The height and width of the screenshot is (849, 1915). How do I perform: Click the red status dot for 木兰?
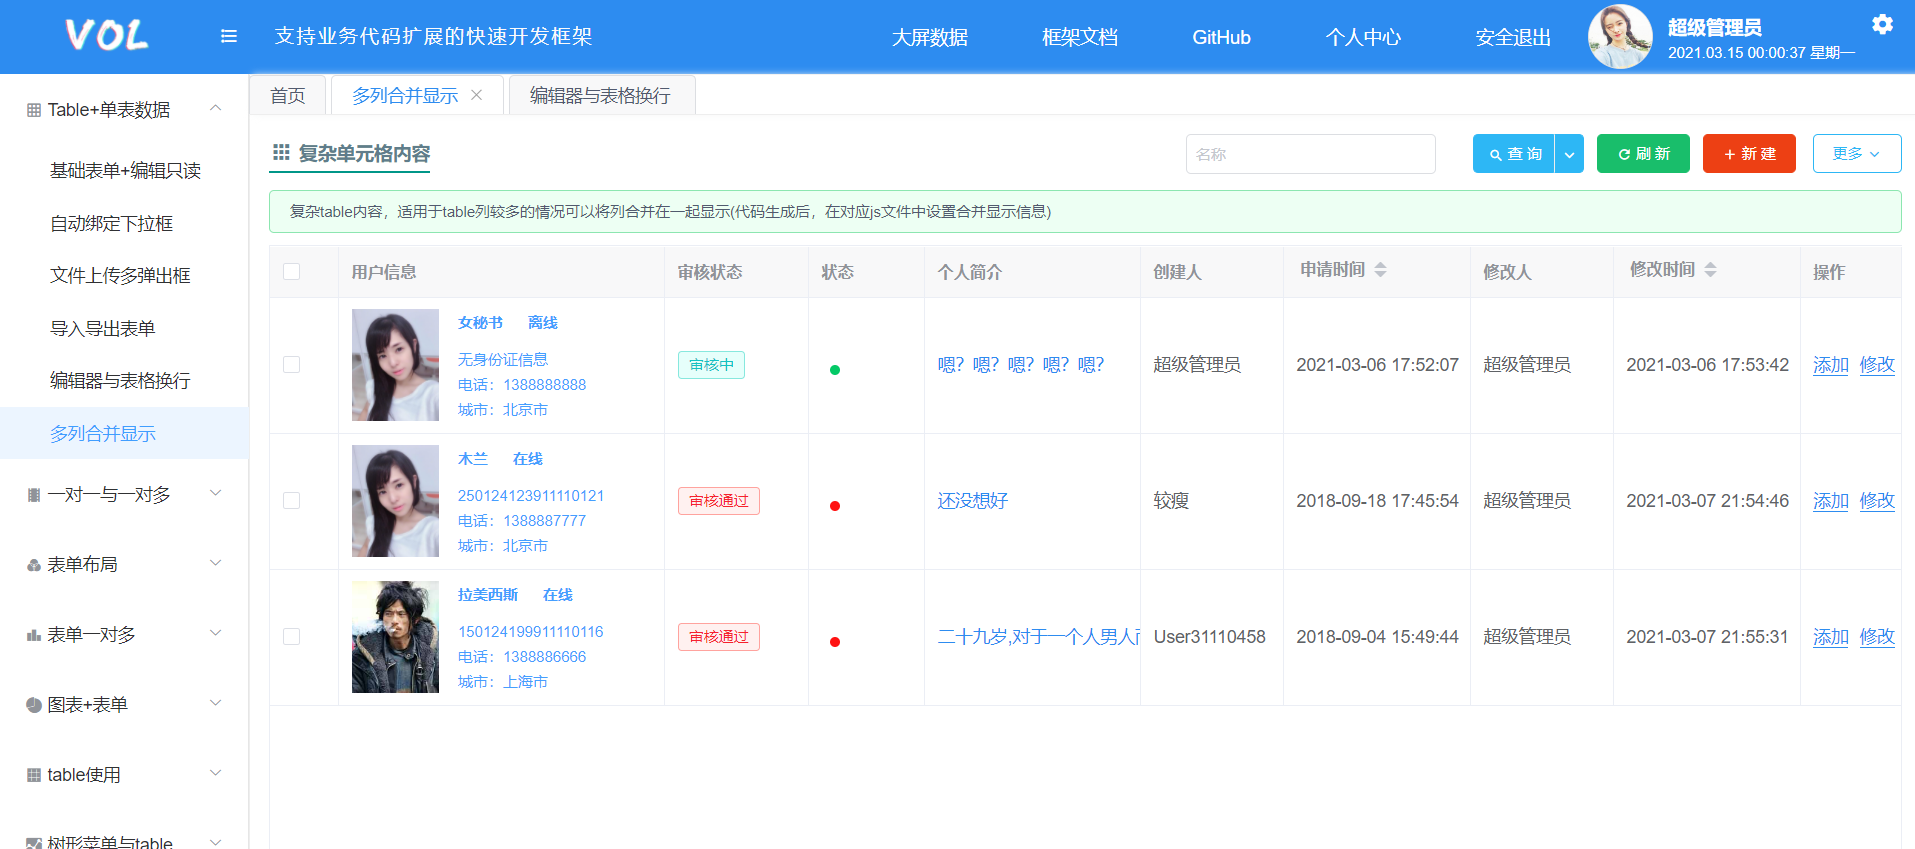pyautogui.click(x=834, y=506)
